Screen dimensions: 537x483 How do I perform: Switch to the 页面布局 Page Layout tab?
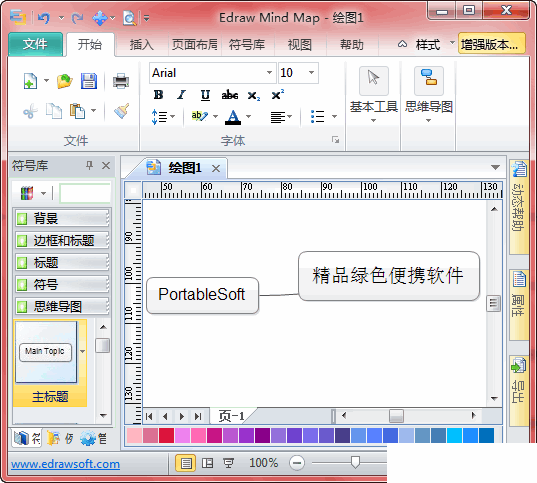195,45
